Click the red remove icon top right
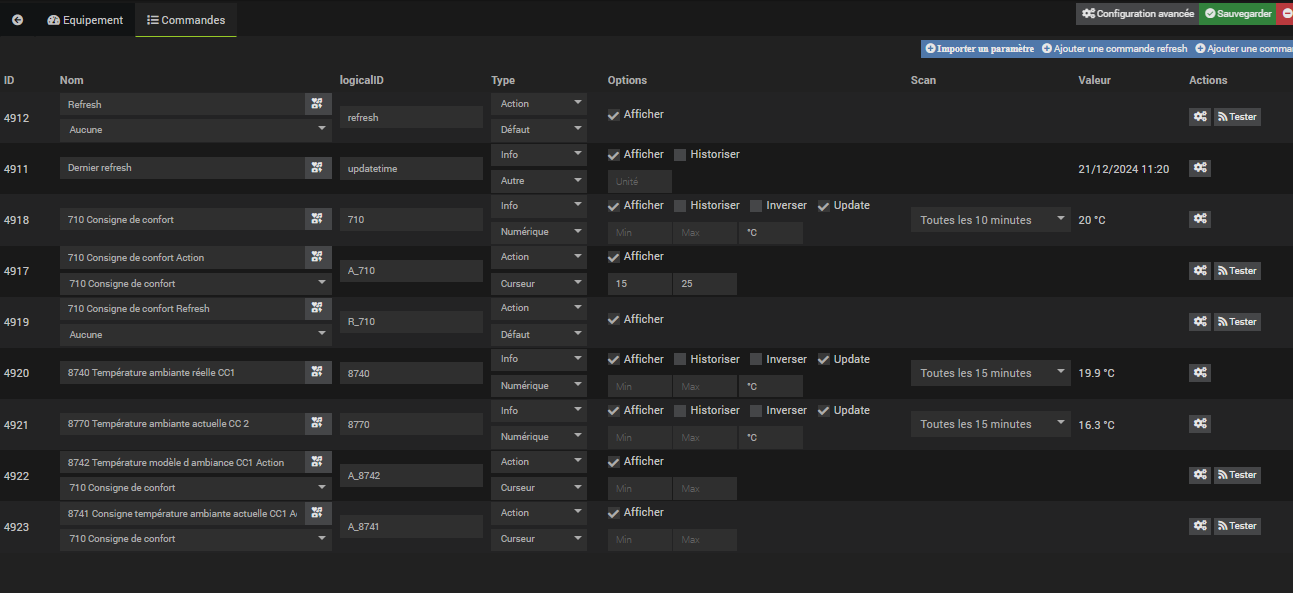This screenshot has width=1293, height=593. tap(1286, 14)
